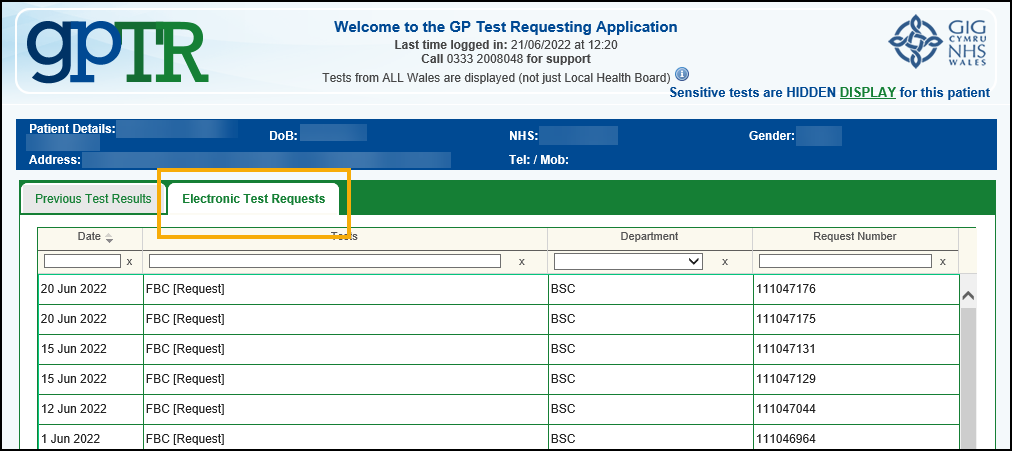Clear the Department filter with its x
Screen dimensions: 1012x451
[x=723, y=261]
